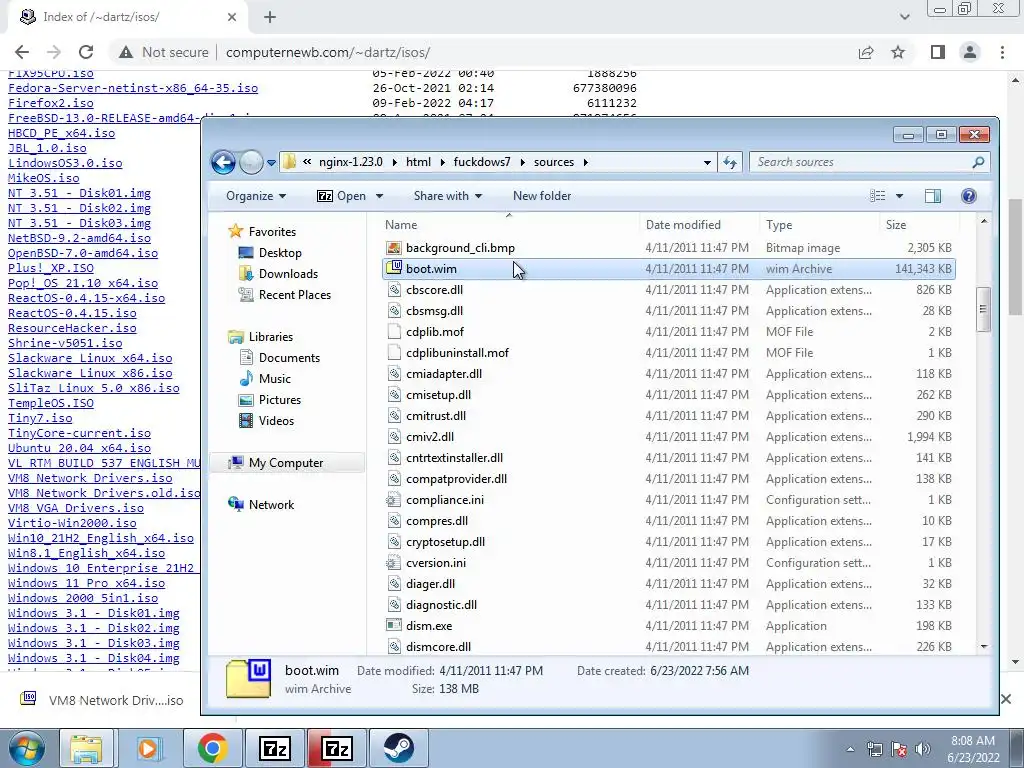1024x768 pixels.
Task: Expand the arrow after sources breadcrumb
Action: click(x=586, y=162)
